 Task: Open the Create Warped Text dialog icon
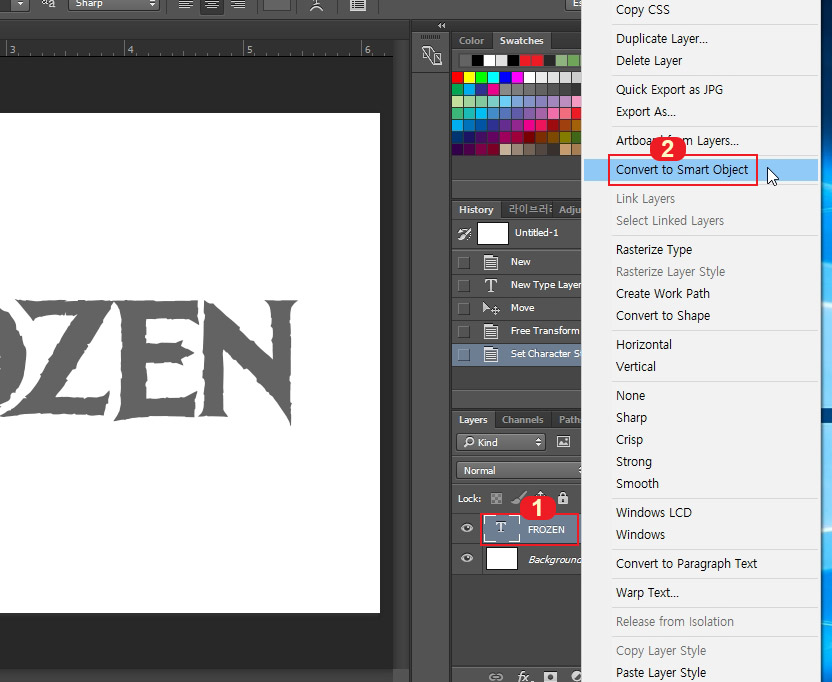[316, 5]
